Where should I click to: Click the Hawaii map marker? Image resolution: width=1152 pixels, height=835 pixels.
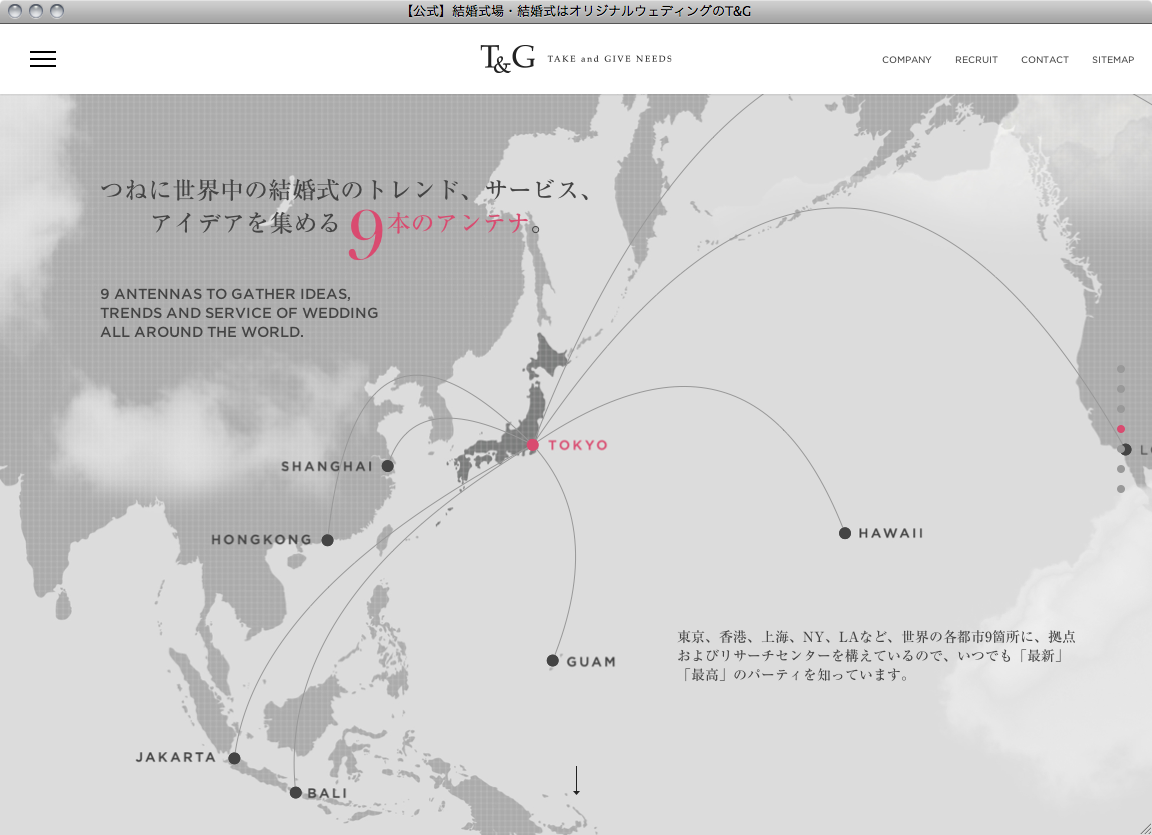(x=845, y=533)
